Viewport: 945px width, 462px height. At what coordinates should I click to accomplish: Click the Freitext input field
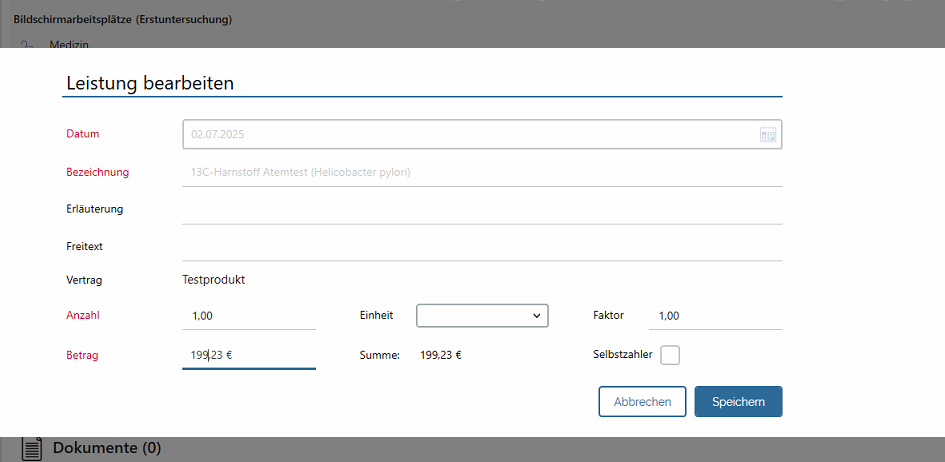click(x=480, y=246)
